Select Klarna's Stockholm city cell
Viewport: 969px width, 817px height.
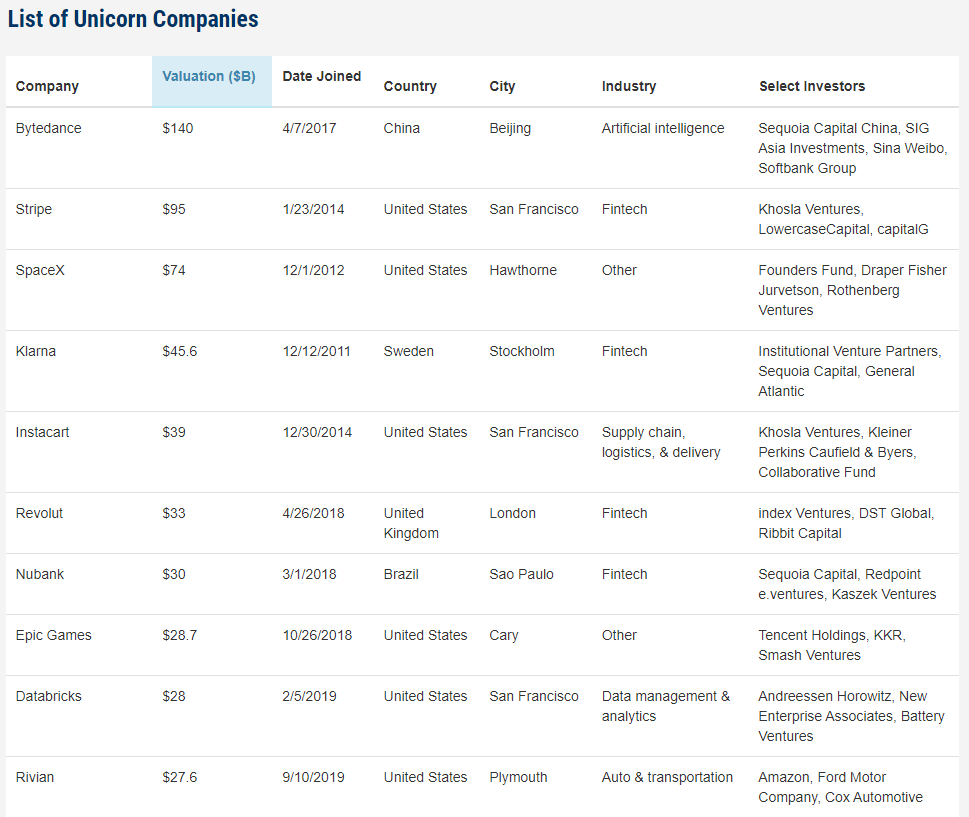tap(522, 351)
